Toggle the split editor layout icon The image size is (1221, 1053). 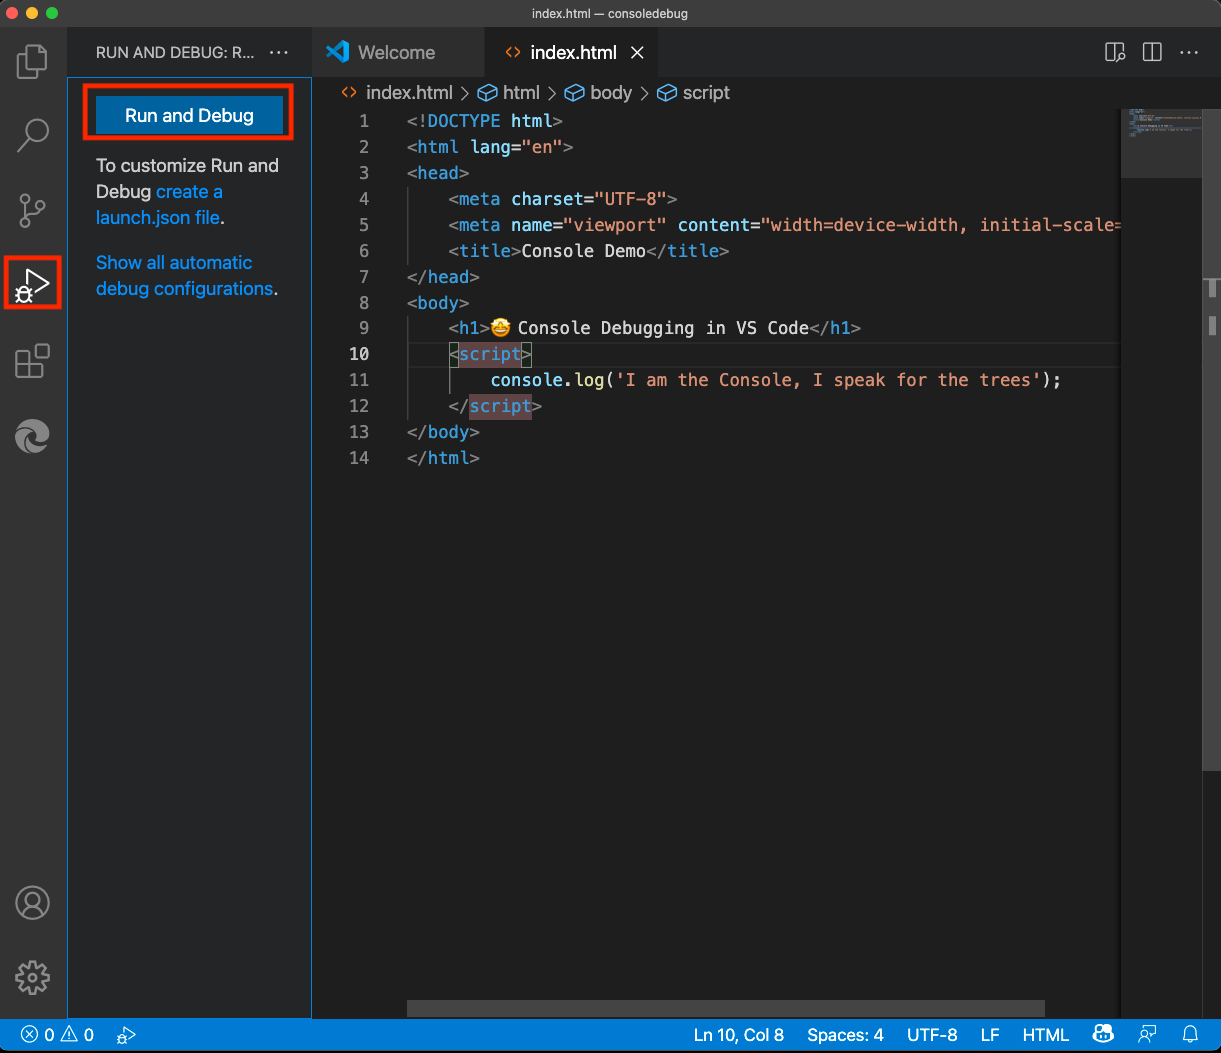[x=1152, y=52]
